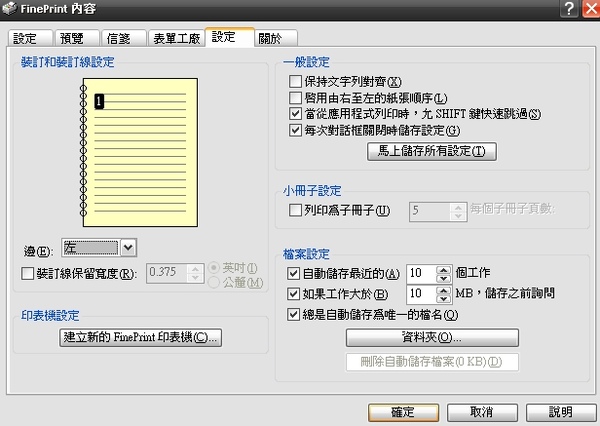Enable 保持文字列對齊 checkbox
Image resolution: width=600 pixels, height=426 pixels.
coord(295,82)
